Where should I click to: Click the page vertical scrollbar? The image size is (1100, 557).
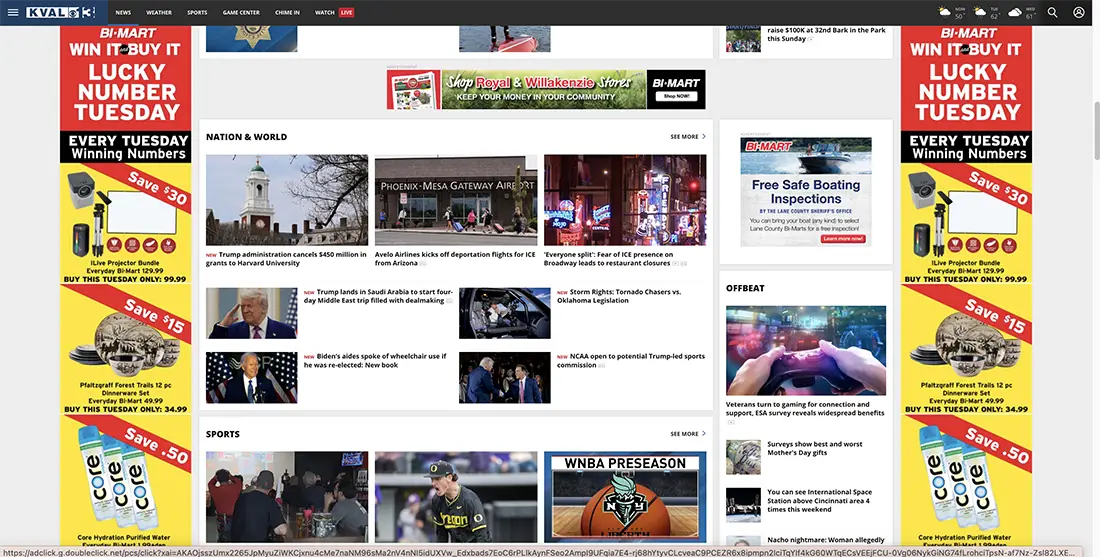coord(1096,130)
